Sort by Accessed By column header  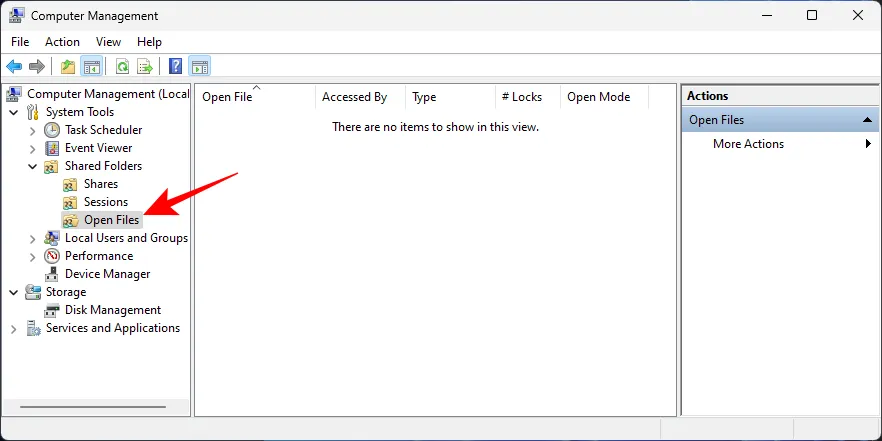coord(355,97)
